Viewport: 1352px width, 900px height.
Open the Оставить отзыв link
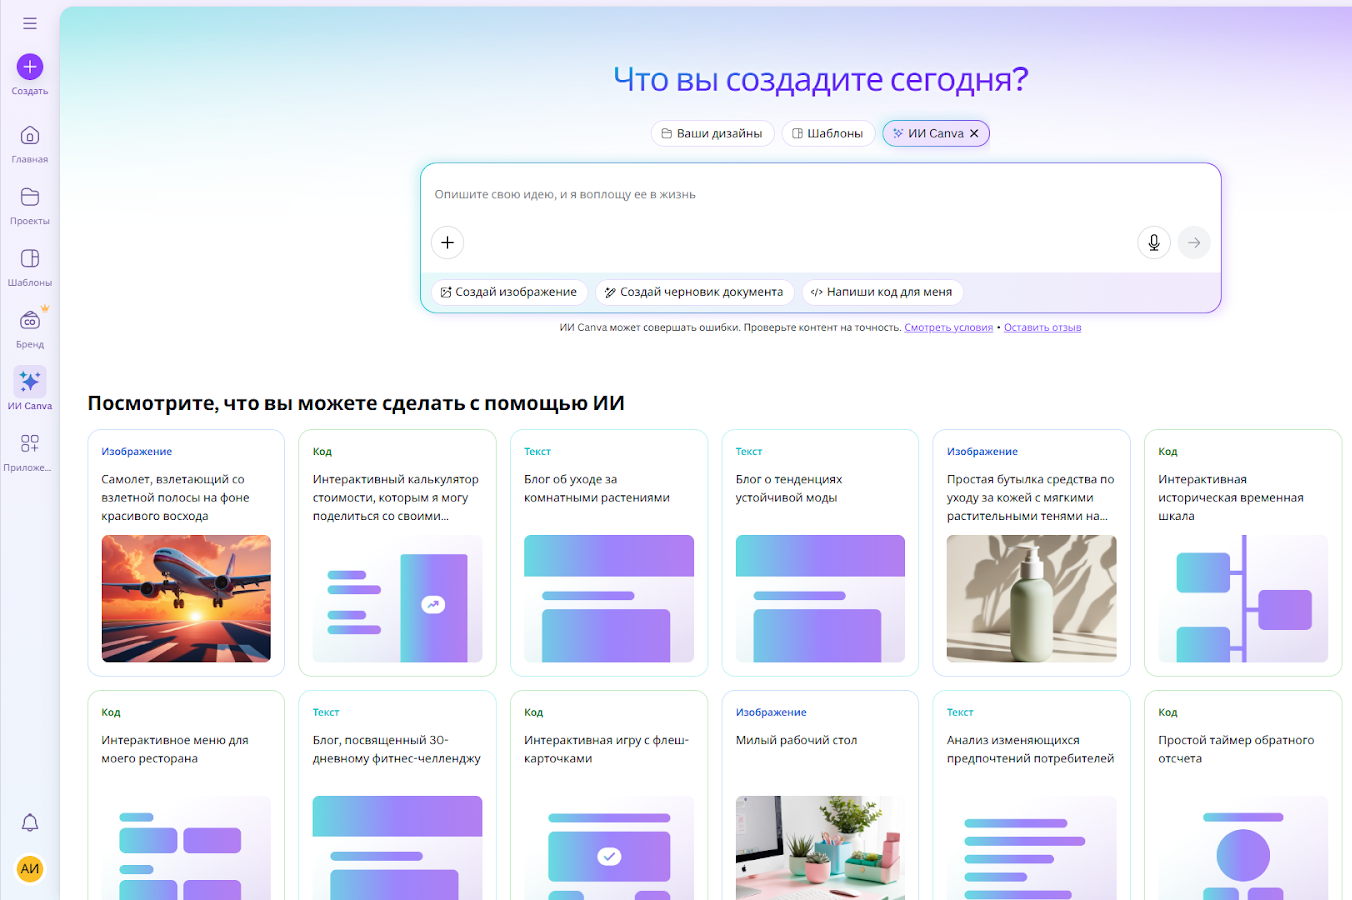tap(1042, 327)
